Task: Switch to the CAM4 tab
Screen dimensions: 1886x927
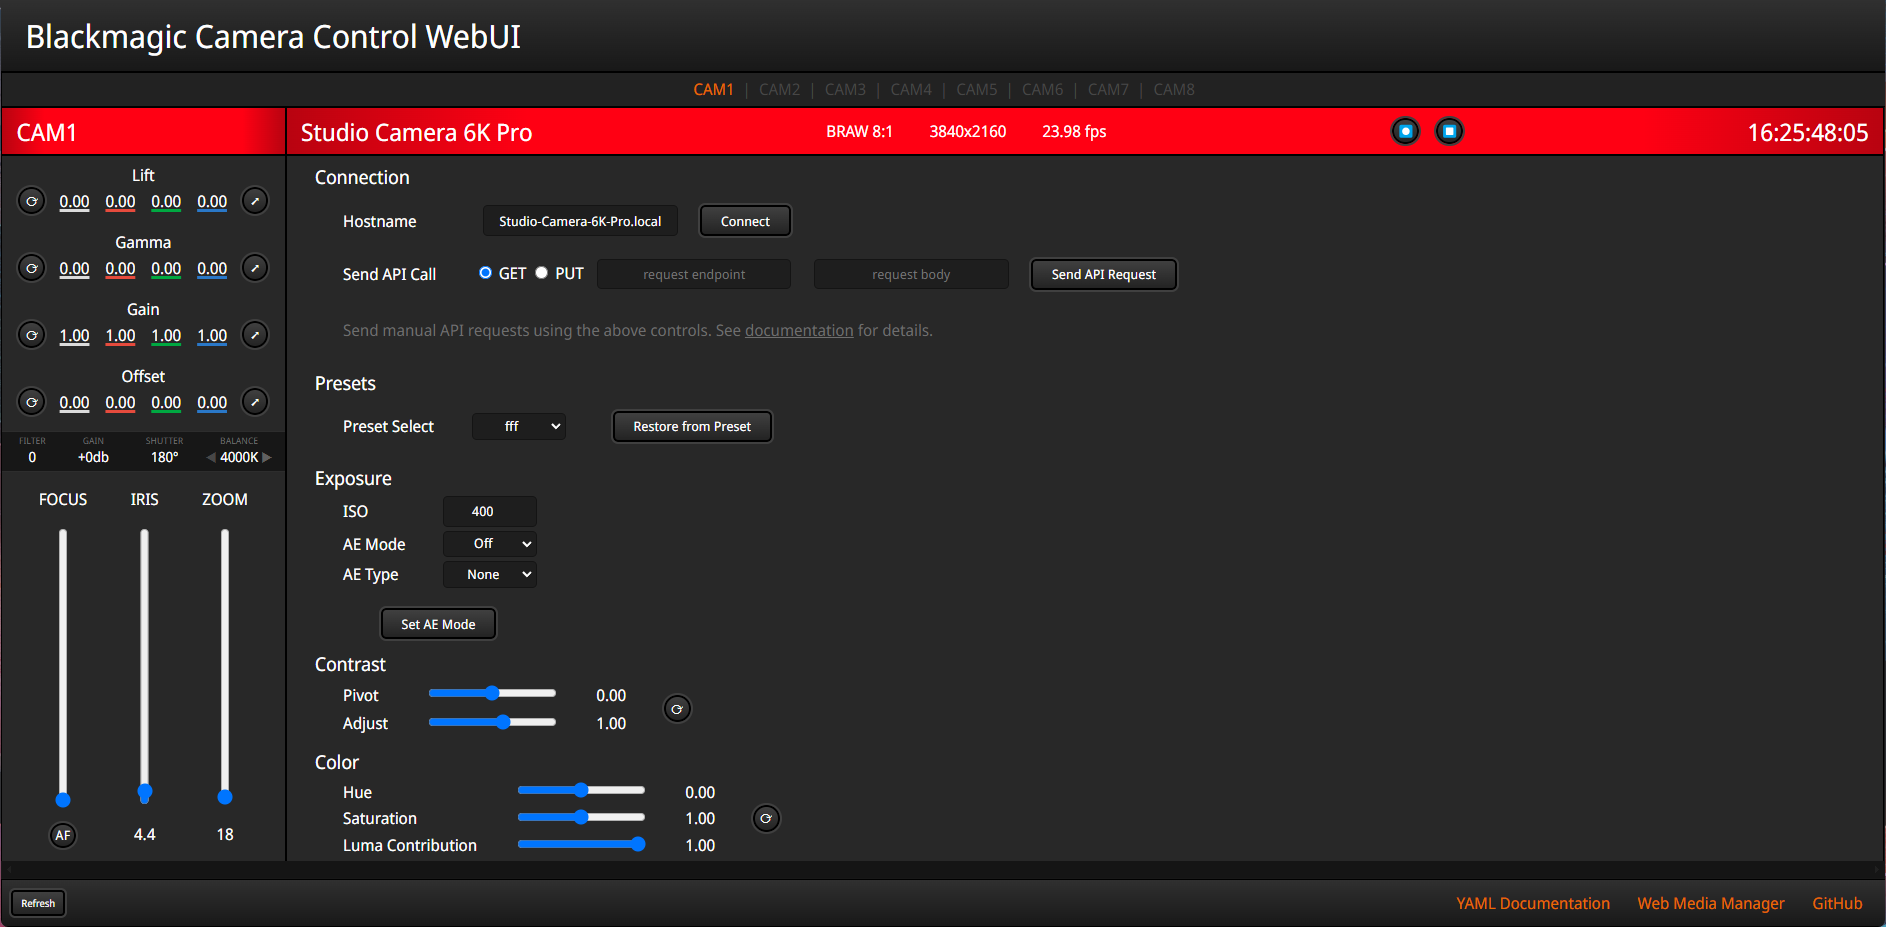Action: pyautogui.click(x=911, y=90)
